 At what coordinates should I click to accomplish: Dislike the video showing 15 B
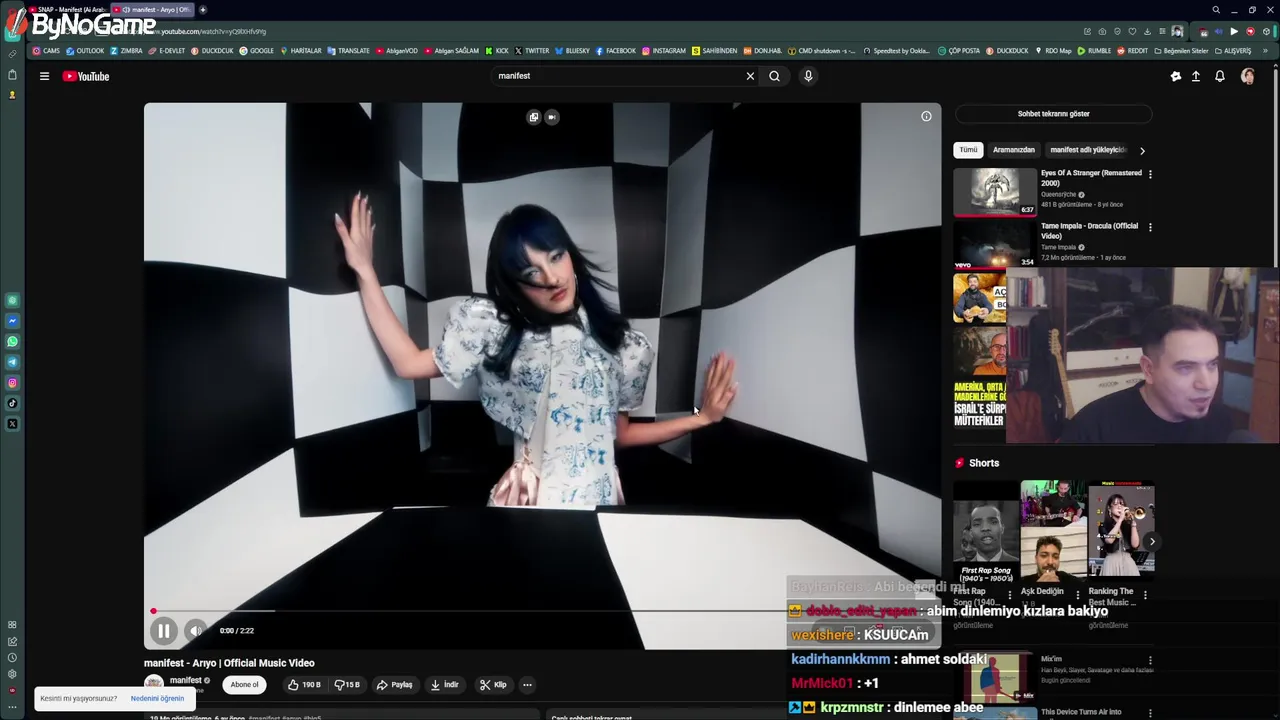[347, 685]
